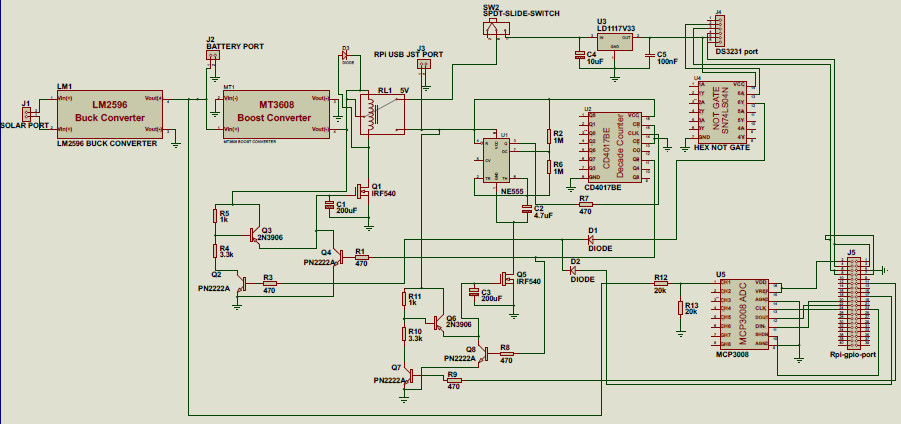
Task: Click the 'BATTERY PORT' label text
Action: point(235,46)
